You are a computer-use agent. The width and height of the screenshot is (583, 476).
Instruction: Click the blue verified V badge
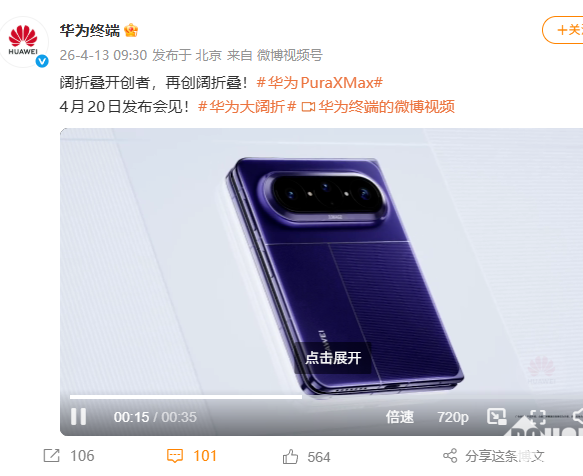coord(42,61)
